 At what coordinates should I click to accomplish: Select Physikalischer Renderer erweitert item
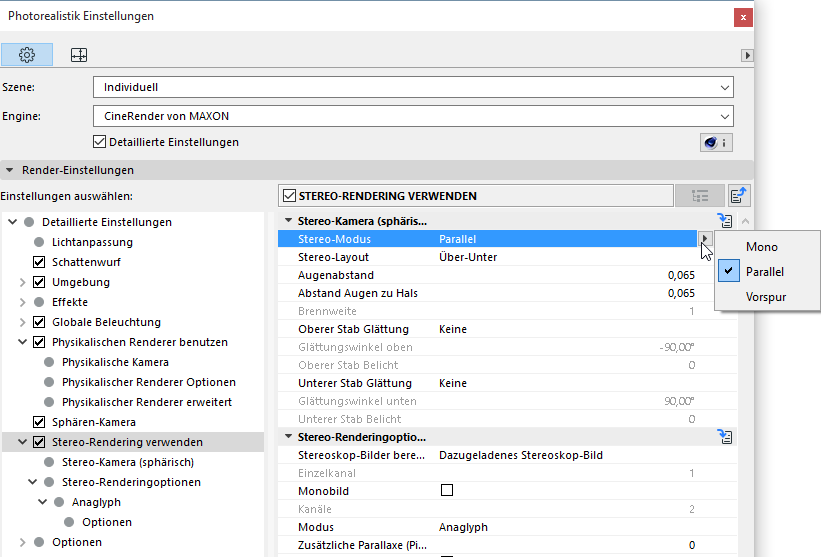point(147,402)
